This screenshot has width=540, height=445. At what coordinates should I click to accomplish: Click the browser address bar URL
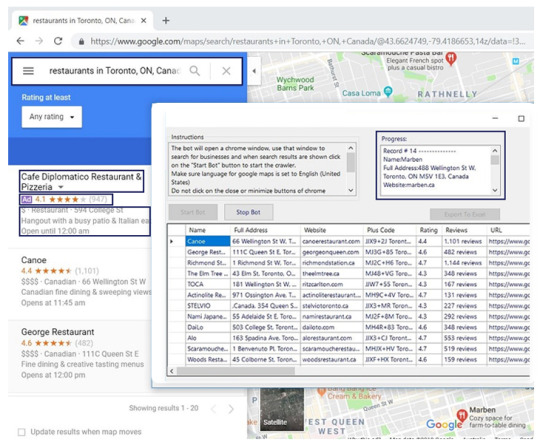click(308, 41)
